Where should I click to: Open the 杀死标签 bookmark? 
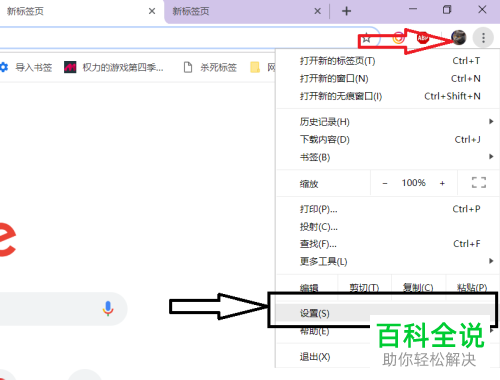pos(210,68)
